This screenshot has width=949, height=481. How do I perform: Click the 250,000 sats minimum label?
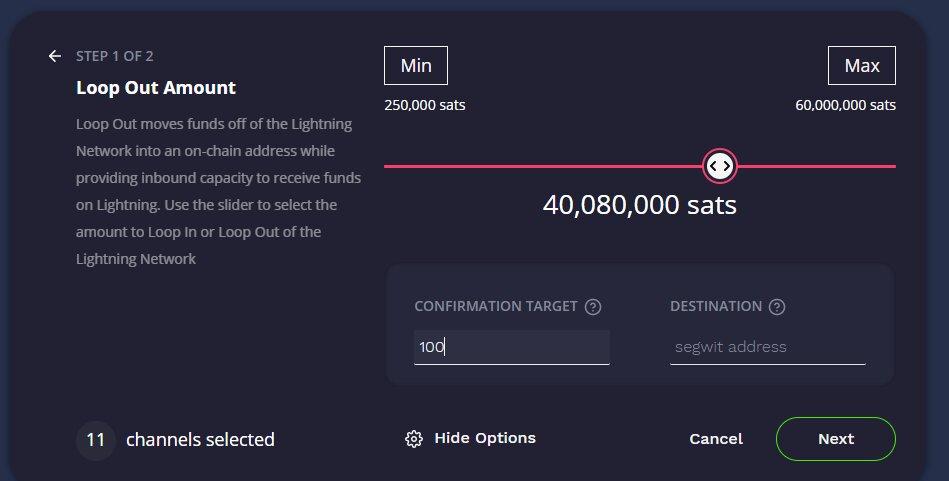coord(424,105)
